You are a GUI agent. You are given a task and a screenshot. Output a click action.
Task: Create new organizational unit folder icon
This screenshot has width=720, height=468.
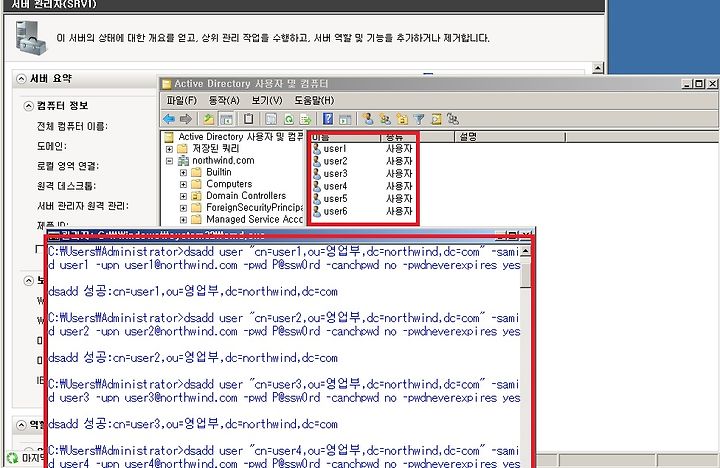(402, 119)
